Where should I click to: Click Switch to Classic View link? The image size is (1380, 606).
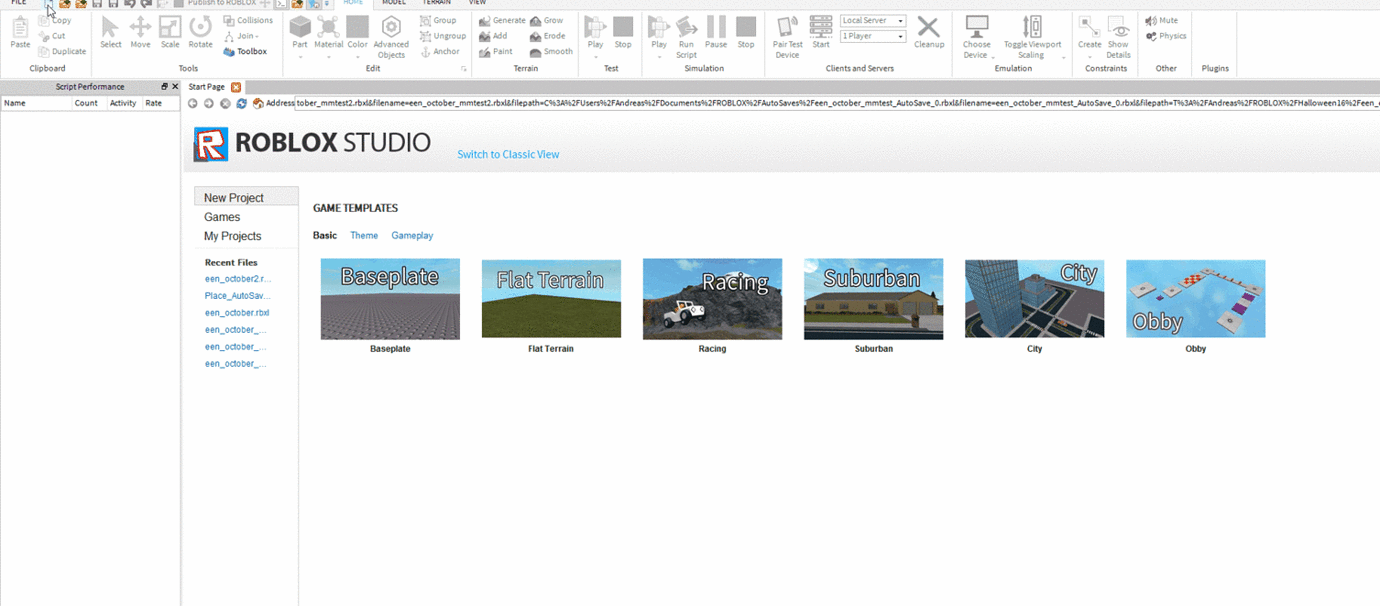pyautogui.click(x=508, y=155)
